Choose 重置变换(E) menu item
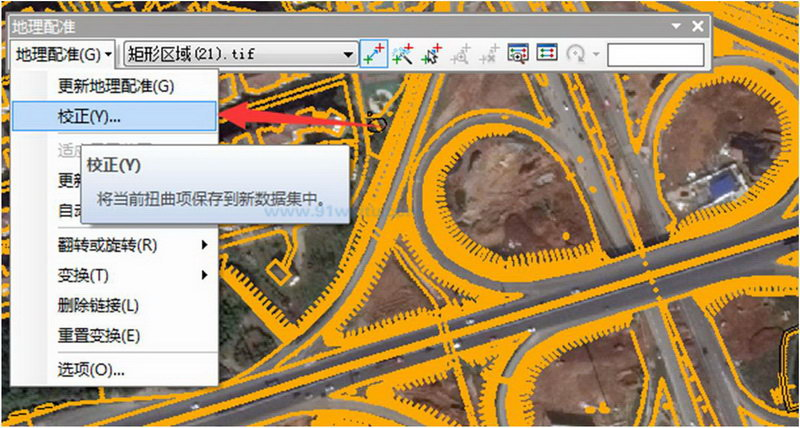The height and width of the screenshot is (428, 800). pyautogui.click(x=115, y=336)
